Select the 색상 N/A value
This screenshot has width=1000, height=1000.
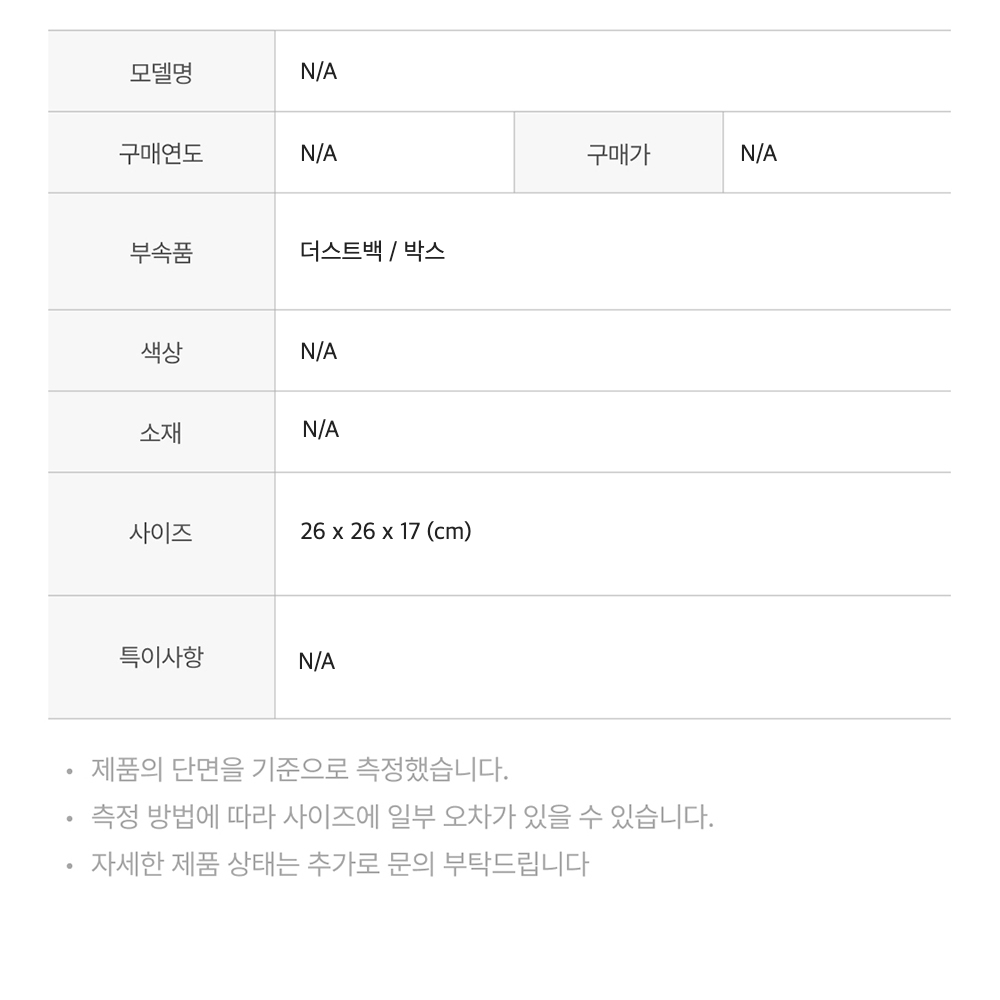[x=319, y=351]
